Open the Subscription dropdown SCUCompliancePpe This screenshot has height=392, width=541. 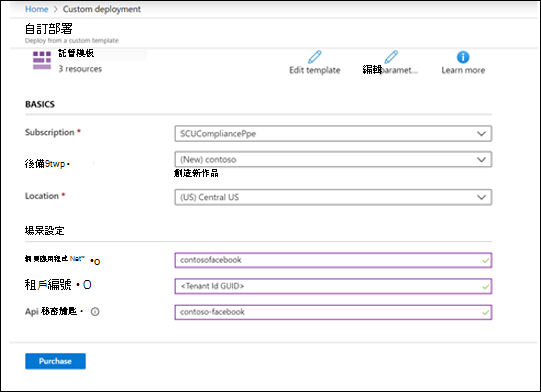click(333, 134)
